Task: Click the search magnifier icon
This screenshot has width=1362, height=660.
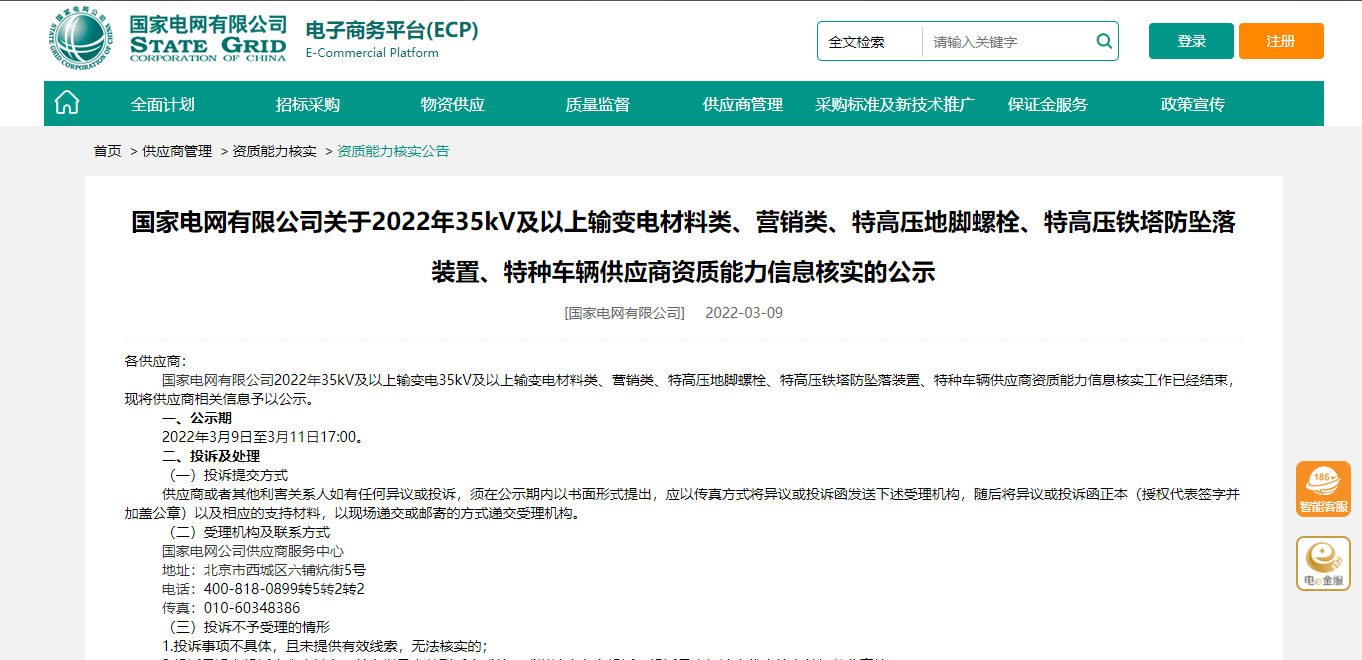Action: [1104, 41]
